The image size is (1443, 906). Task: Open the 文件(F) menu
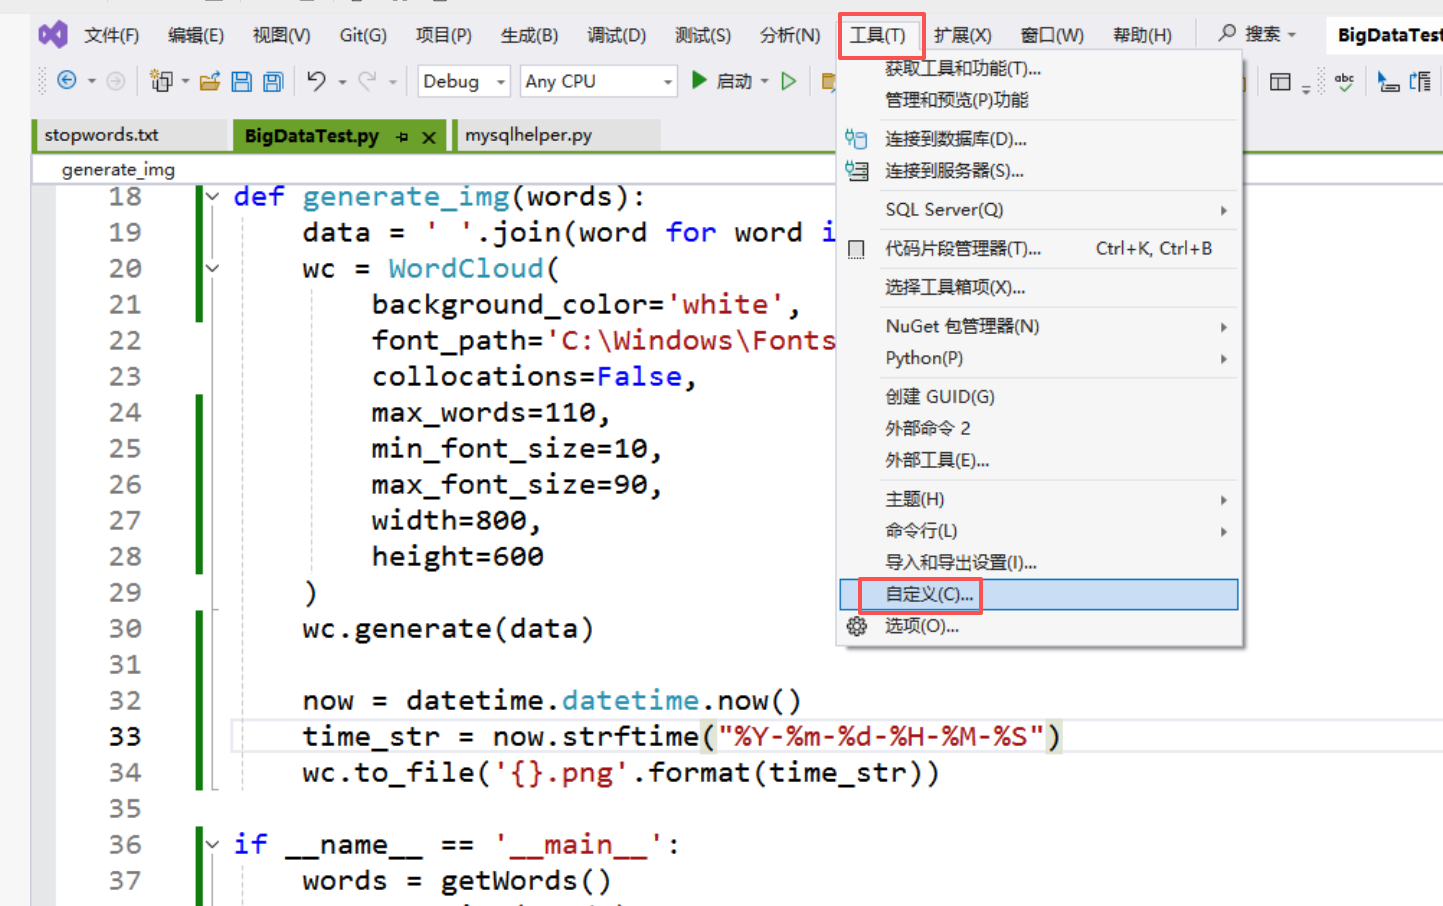111,35
